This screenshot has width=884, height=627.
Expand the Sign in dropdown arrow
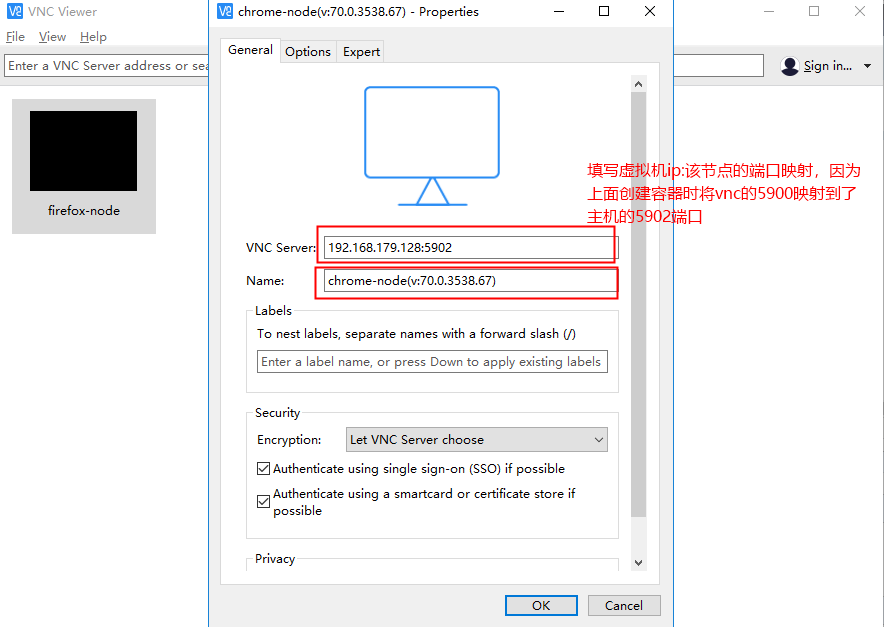(868, 66)
